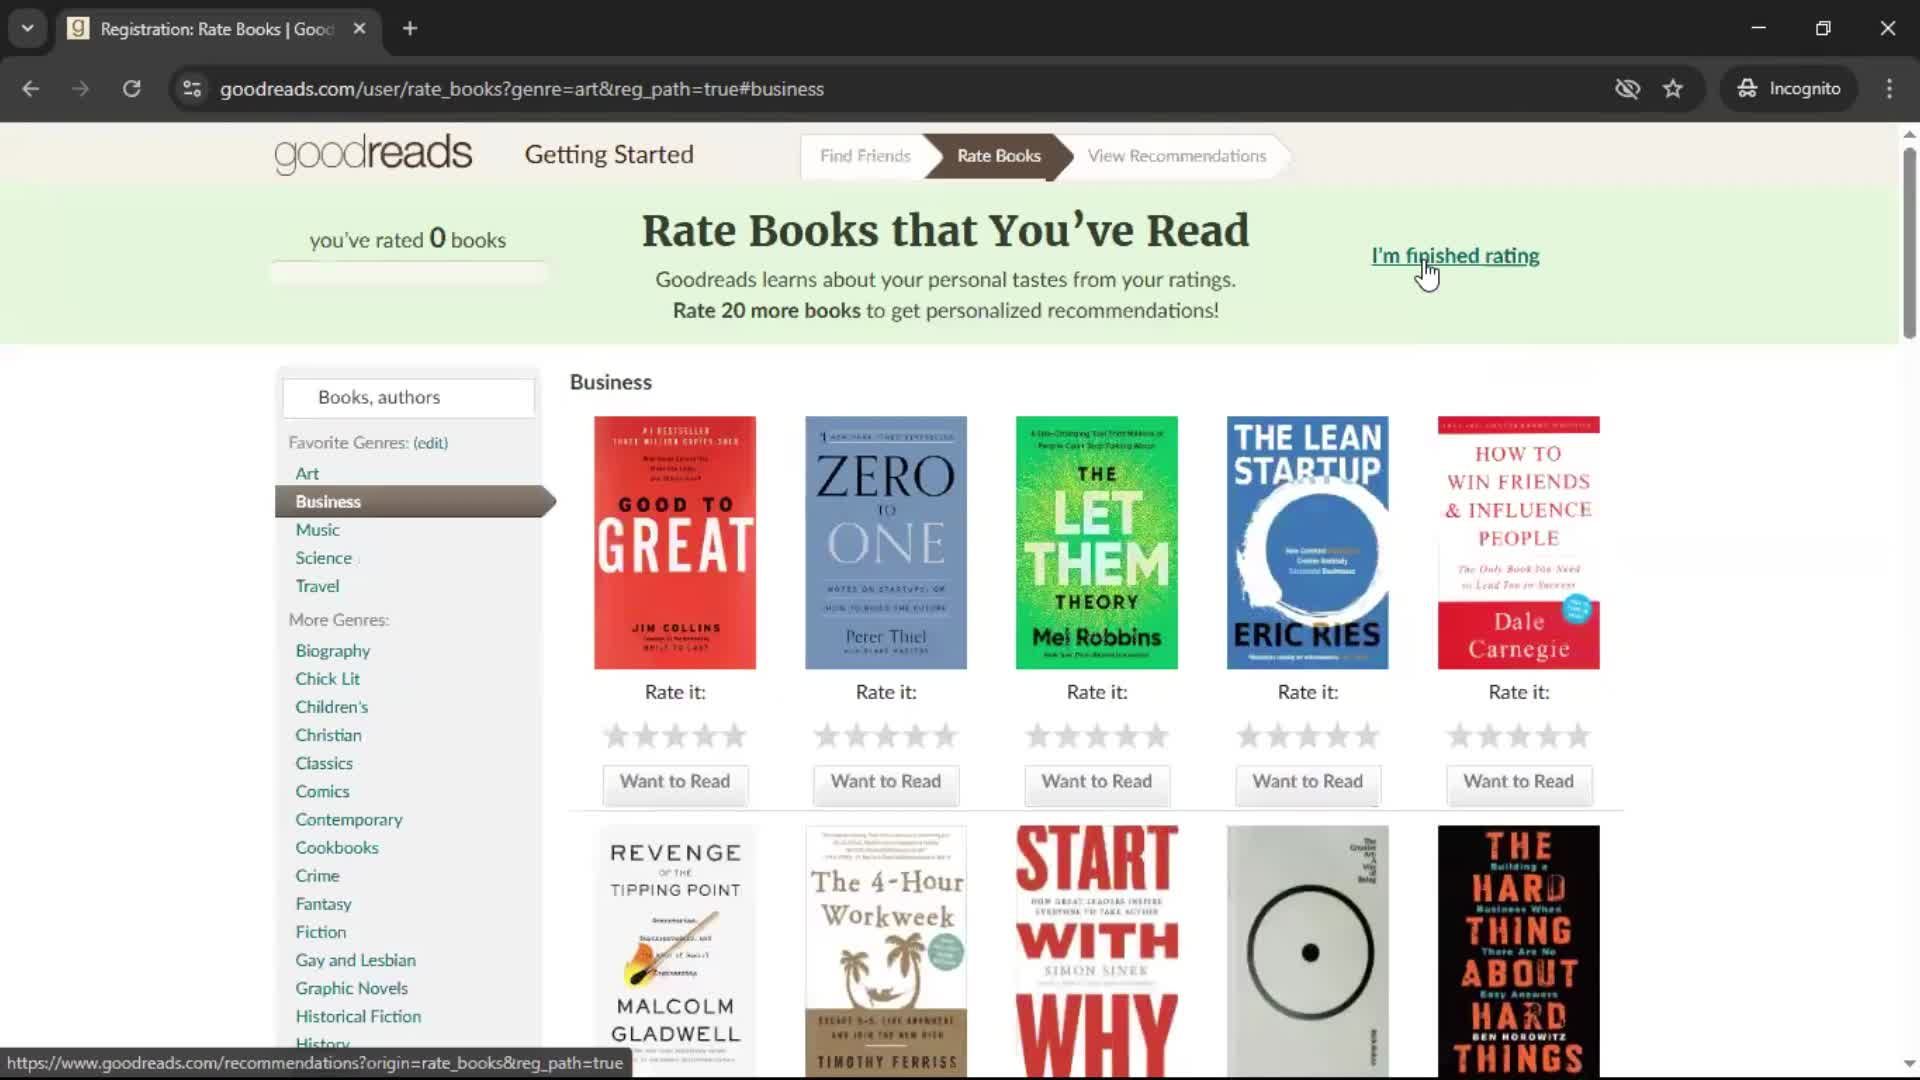Click the browser forward arrow
Screen dimensions: 1920x1080
tap(81, 89)
